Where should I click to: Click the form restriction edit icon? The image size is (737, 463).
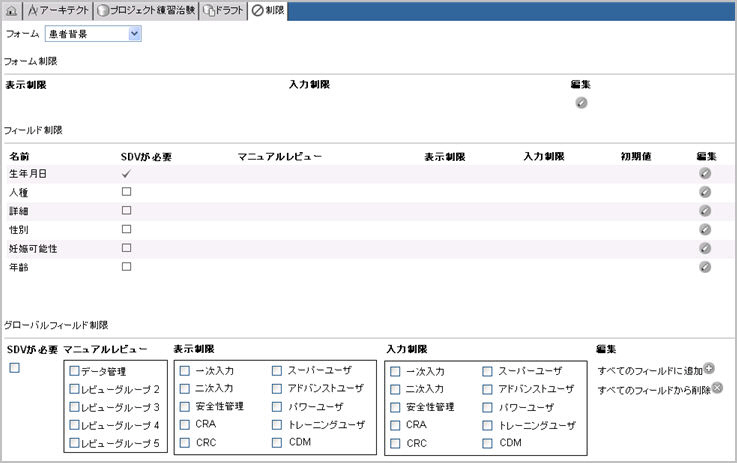pyautogui.click(x=581, y=102)
